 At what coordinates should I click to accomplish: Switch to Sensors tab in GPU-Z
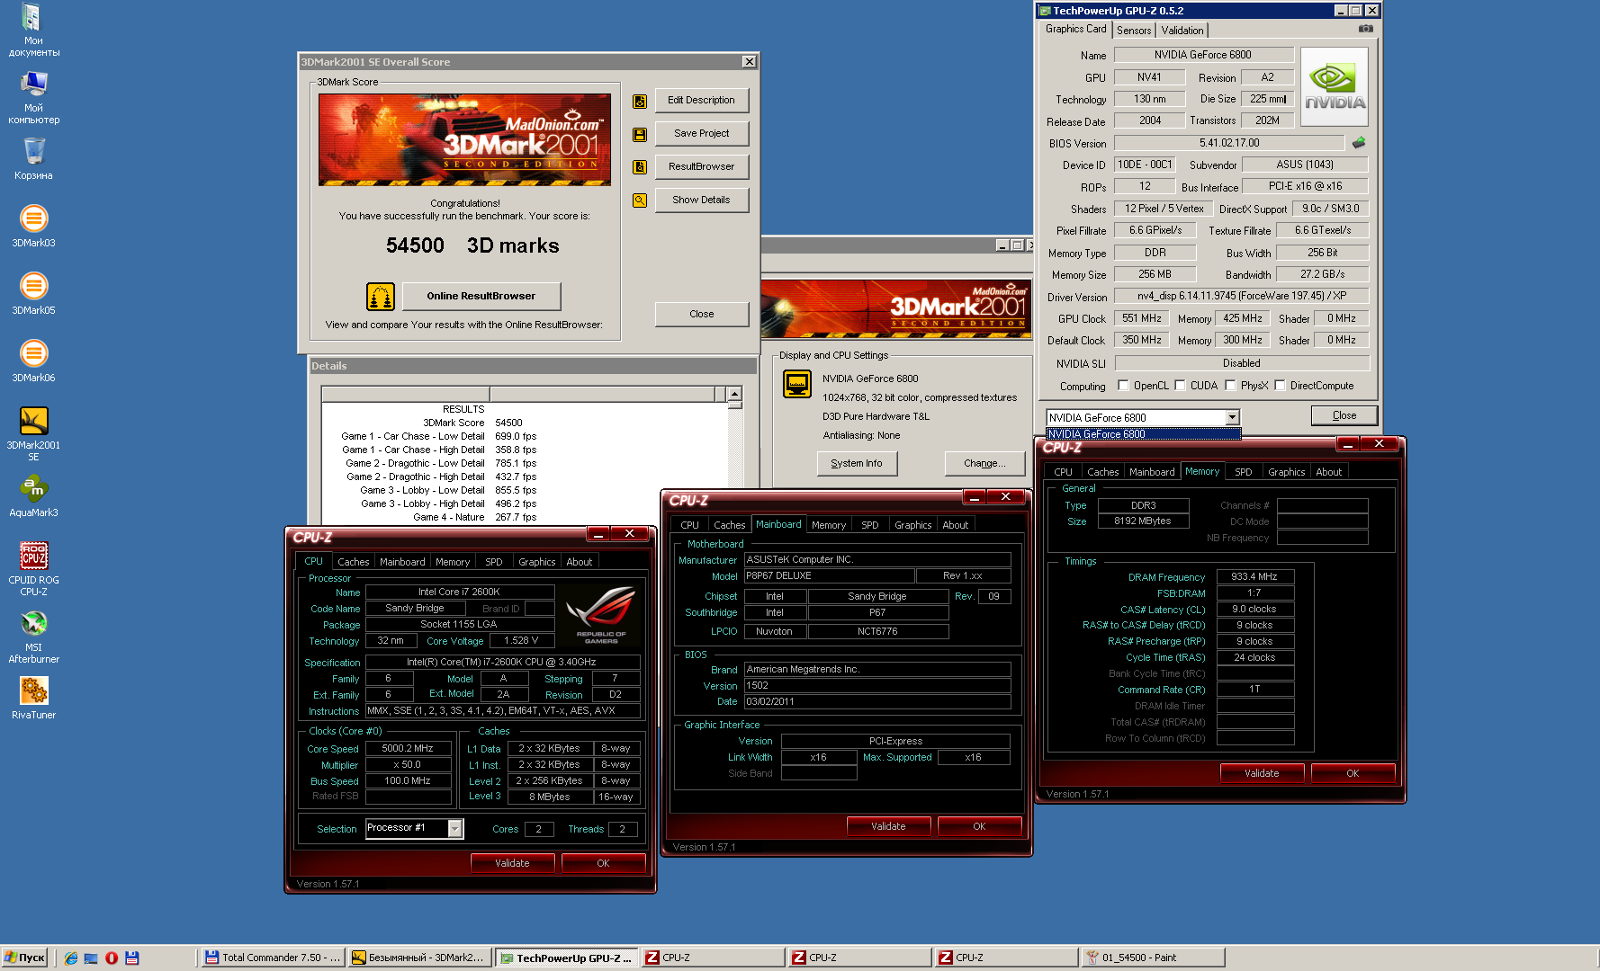1134,30
